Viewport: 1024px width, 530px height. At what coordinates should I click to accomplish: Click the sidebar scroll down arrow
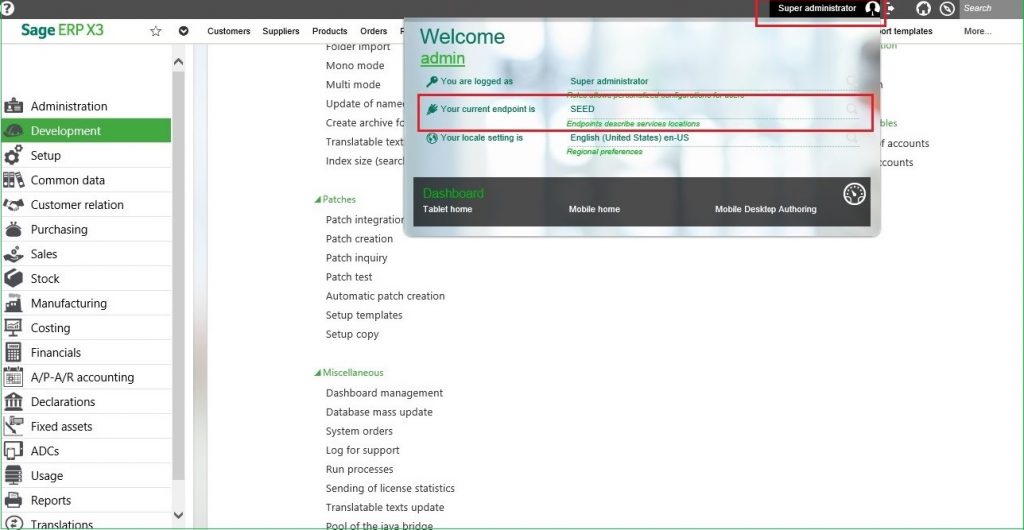178,516
